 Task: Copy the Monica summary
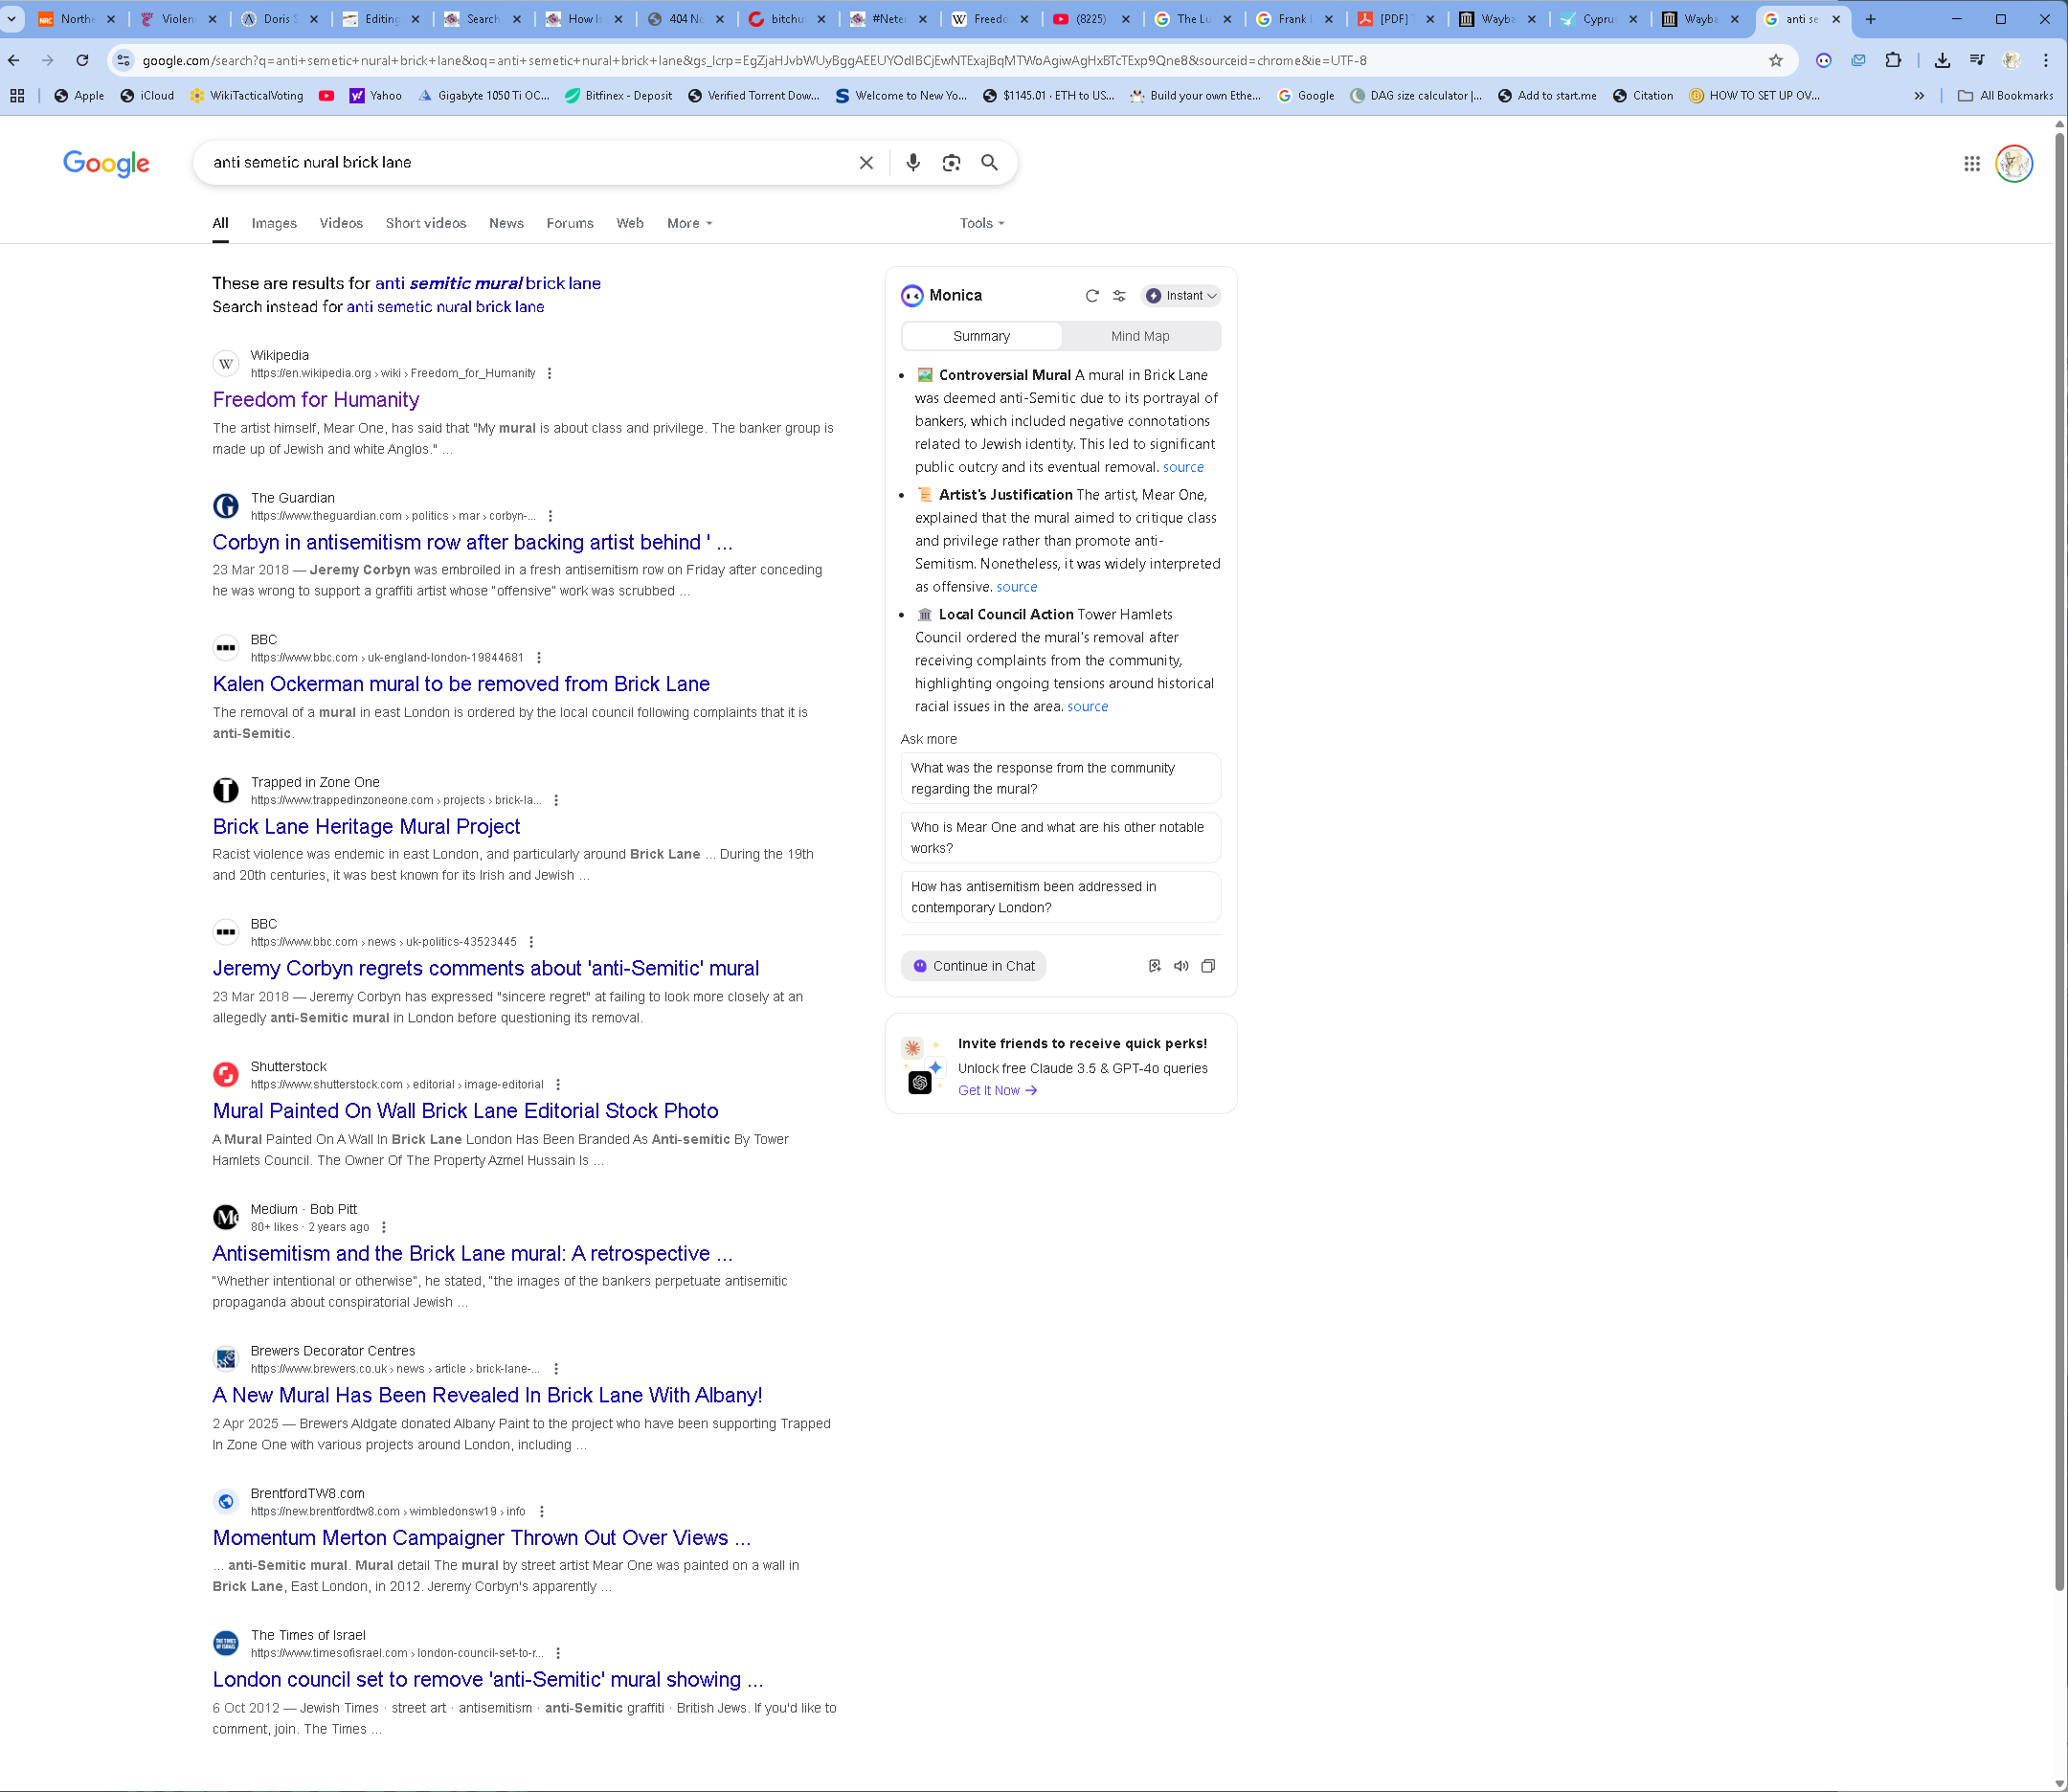click(1208, 966)
